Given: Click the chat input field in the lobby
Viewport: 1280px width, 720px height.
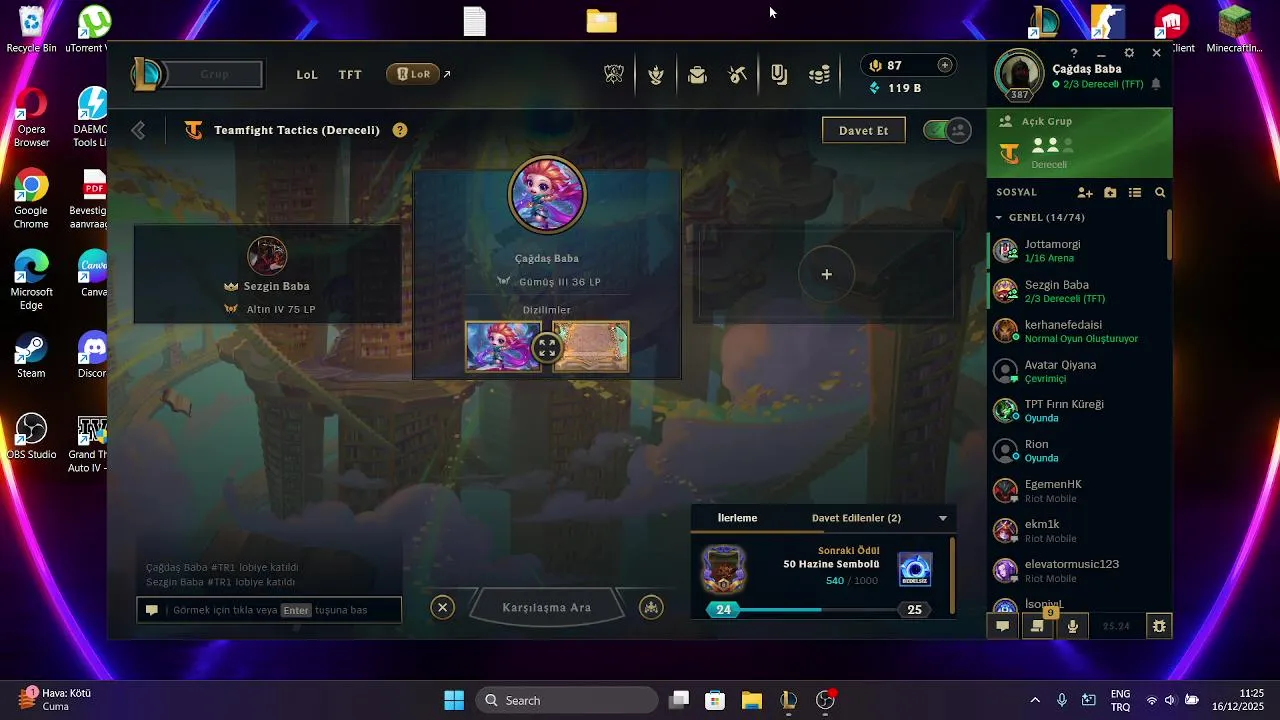Looking at the screenshot, I should [269, 610].
